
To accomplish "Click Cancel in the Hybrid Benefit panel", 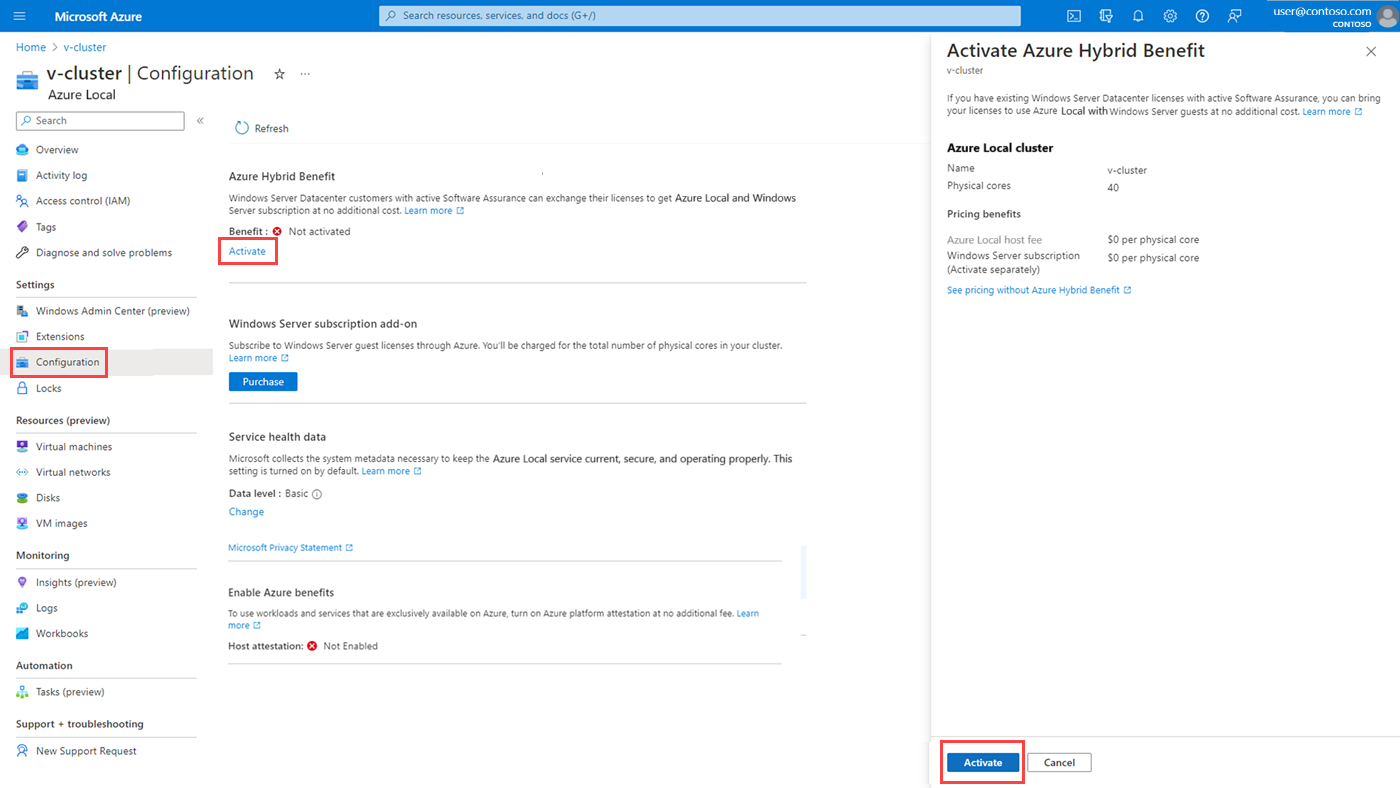I will [x=1059, y=763].
